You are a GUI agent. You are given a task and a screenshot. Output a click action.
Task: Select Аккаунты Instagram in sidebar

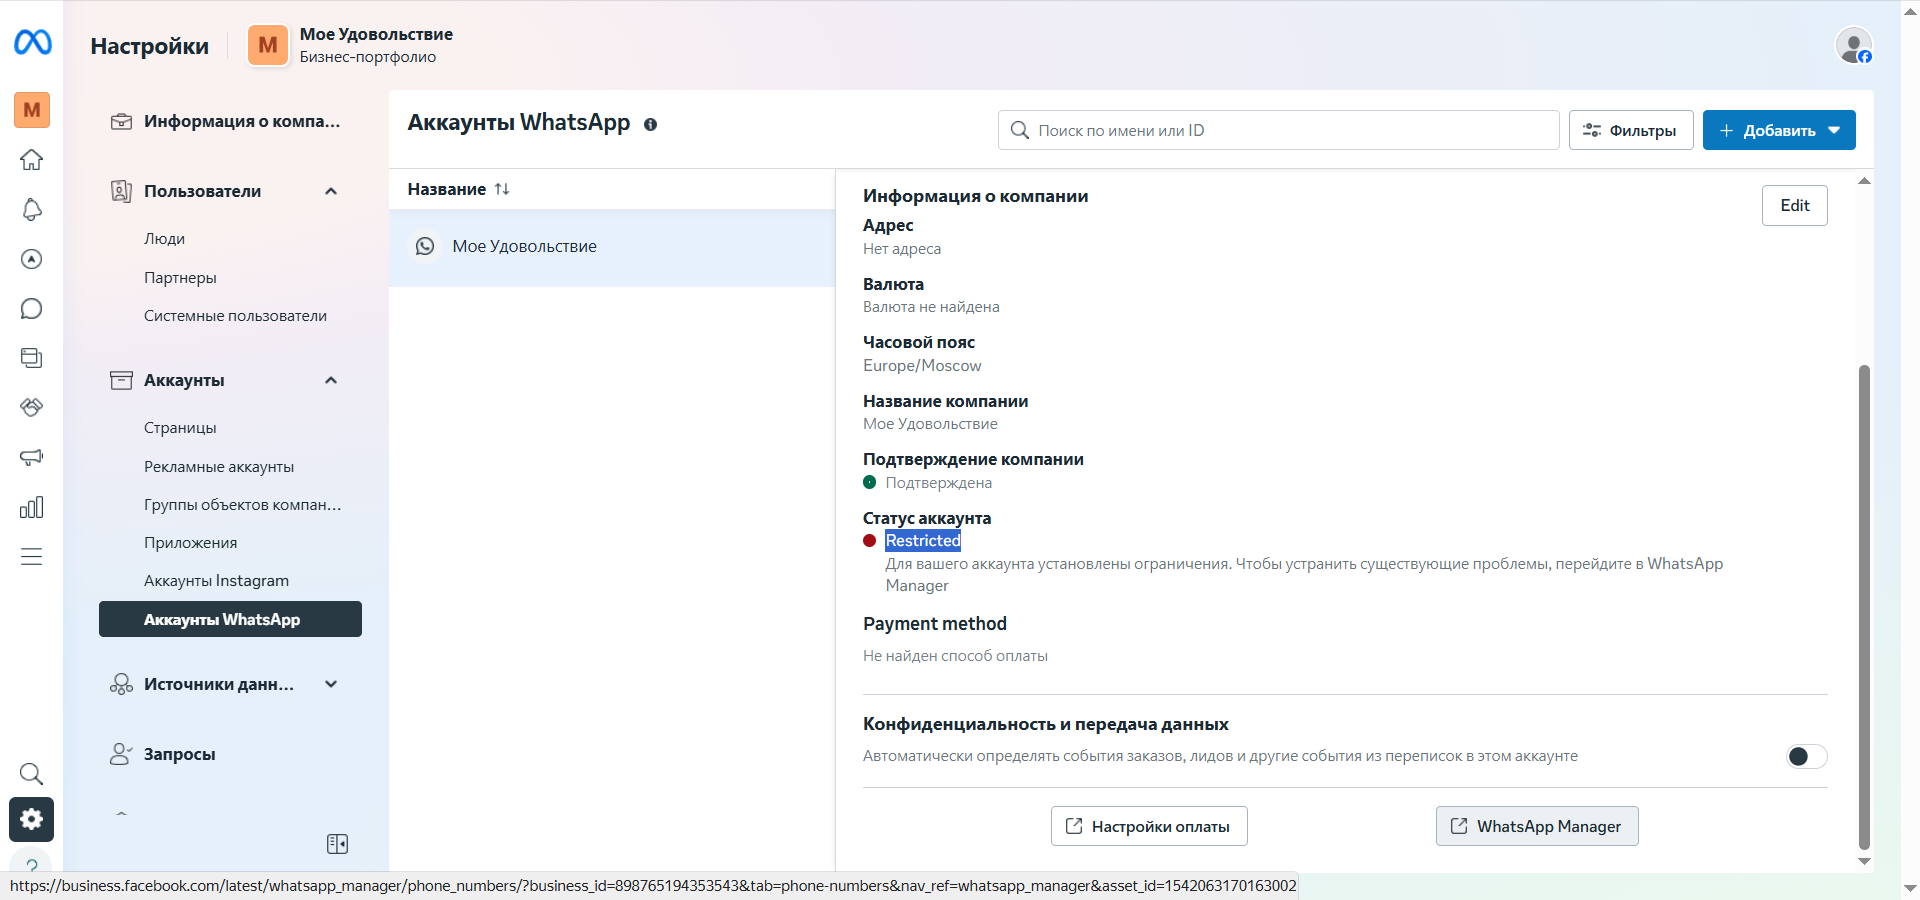click(x=216, y=581)
